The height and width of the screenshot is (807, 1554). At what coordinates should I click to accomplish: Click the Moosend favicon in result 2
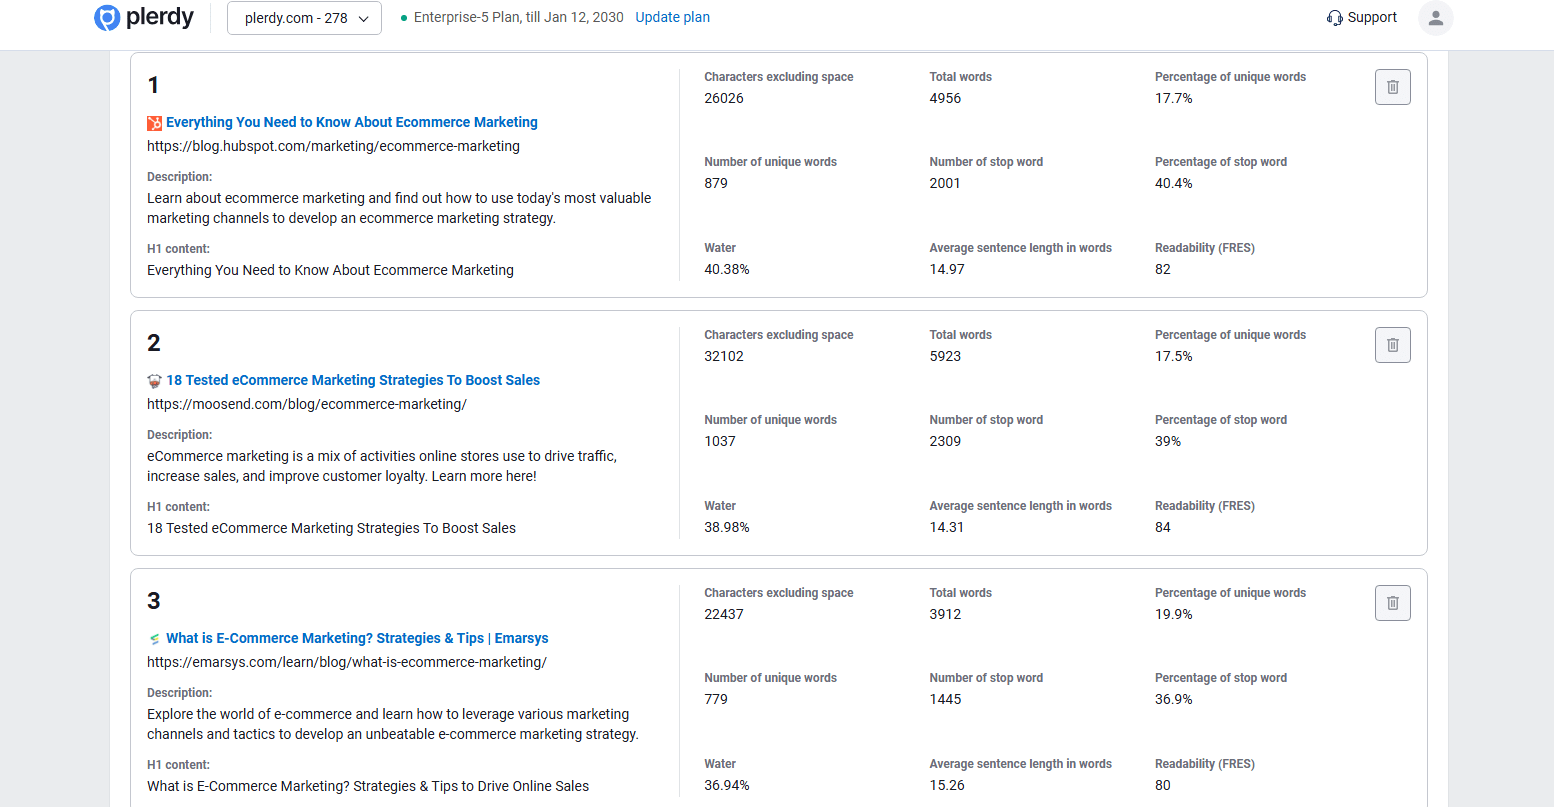pos(154,381)
